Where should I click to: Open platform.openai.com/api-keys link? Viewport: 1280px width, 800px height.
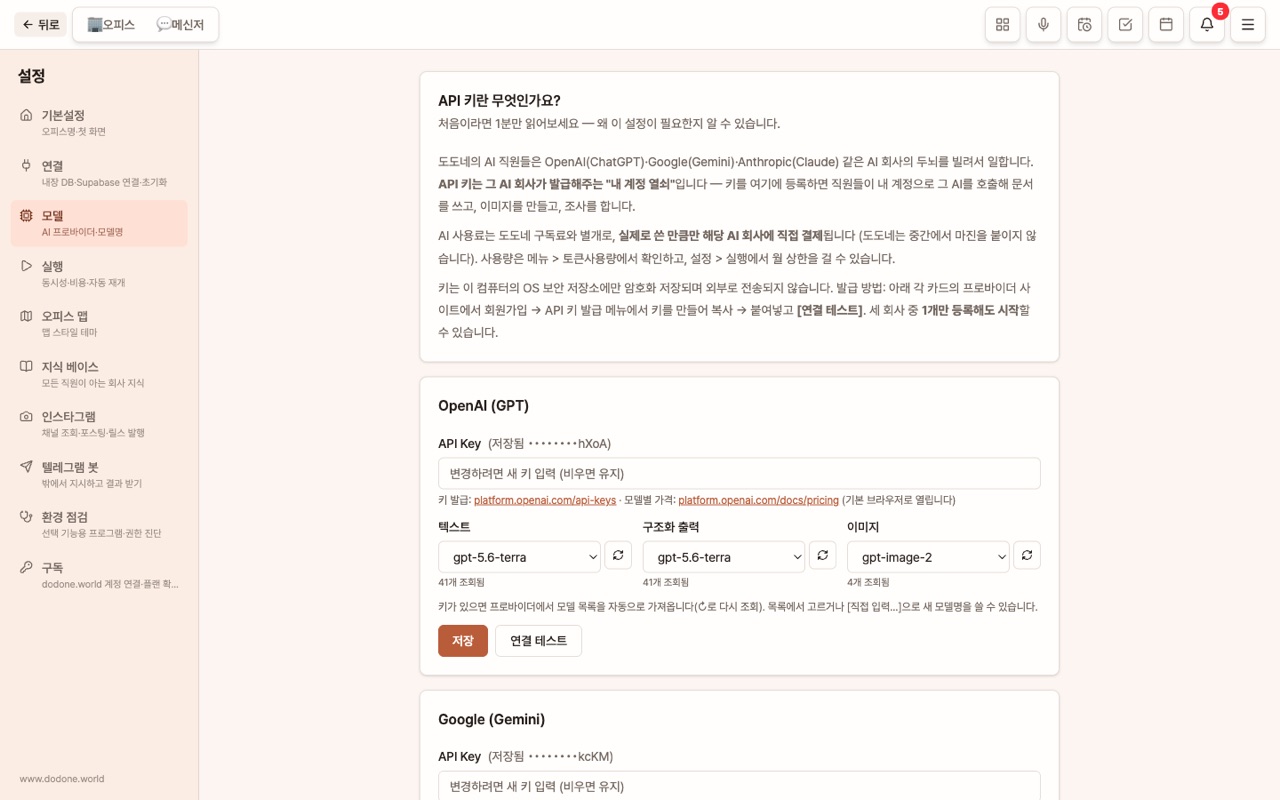point(545,500)
